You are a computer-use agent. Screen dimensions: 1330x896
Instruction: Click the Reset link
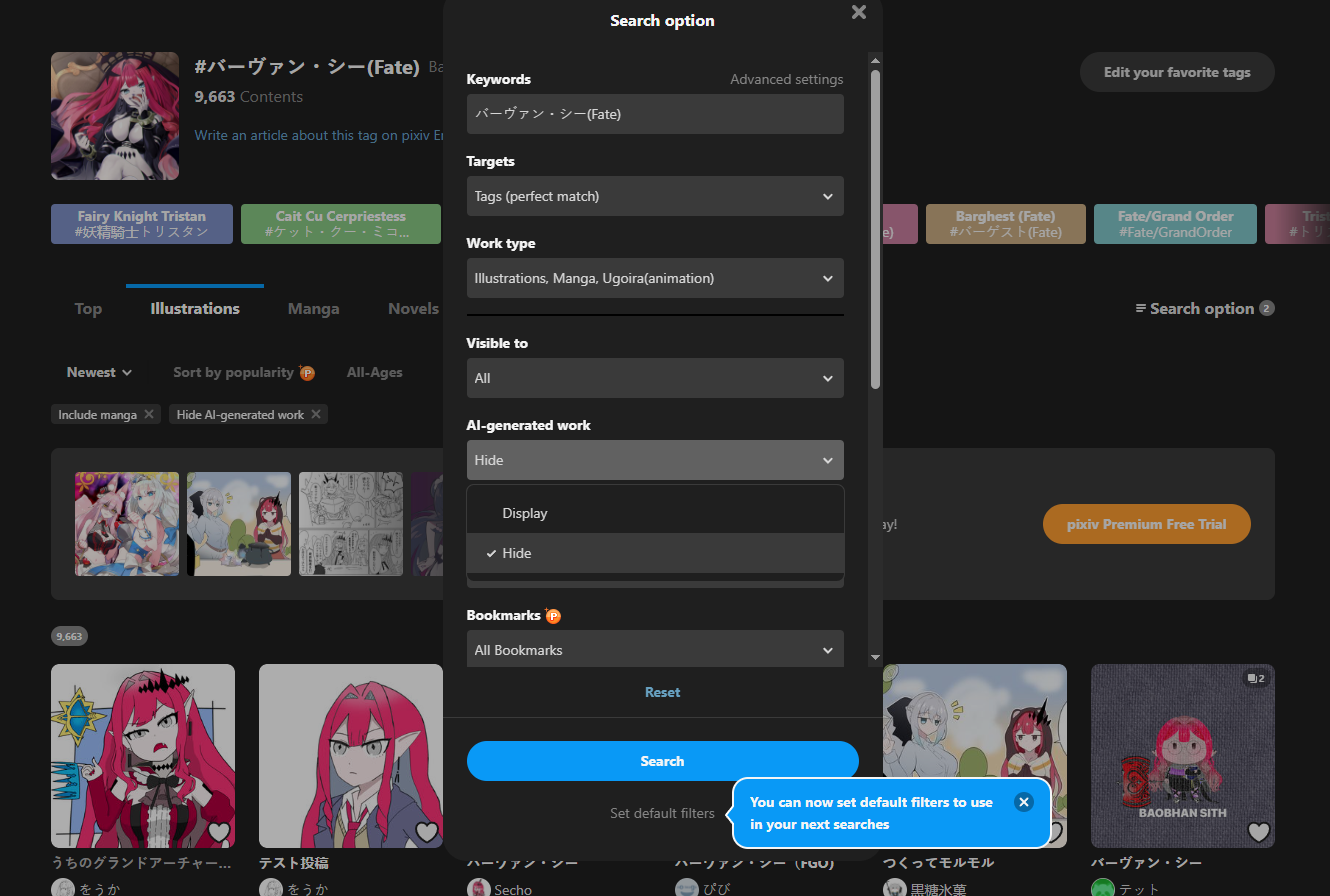662,692
